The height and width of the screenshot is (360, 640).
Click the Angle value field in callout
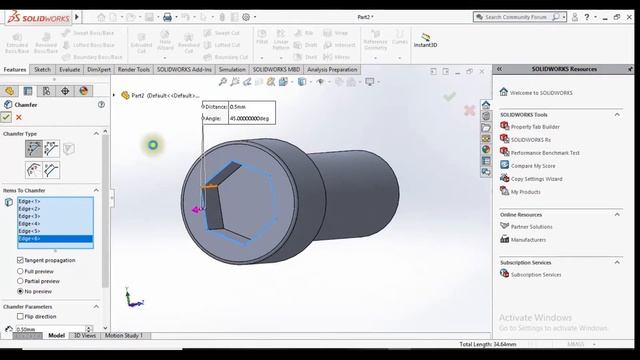point(251,118)
